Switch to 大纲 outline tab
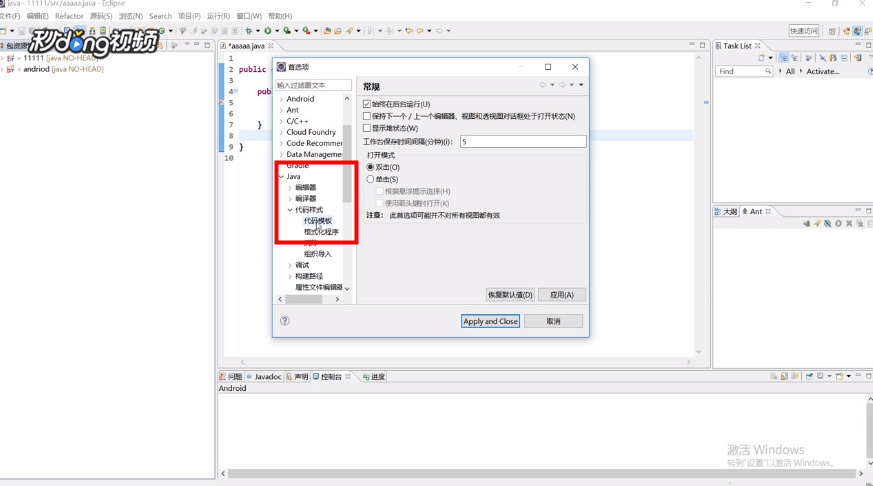This screenshot has height=486, width=873. 727,212
